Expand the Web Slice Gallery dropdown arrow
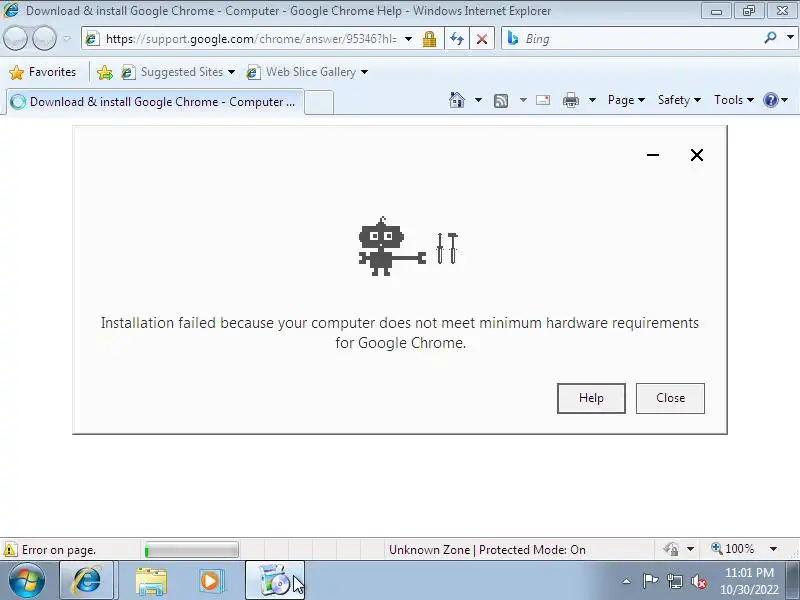 (364, 72)
